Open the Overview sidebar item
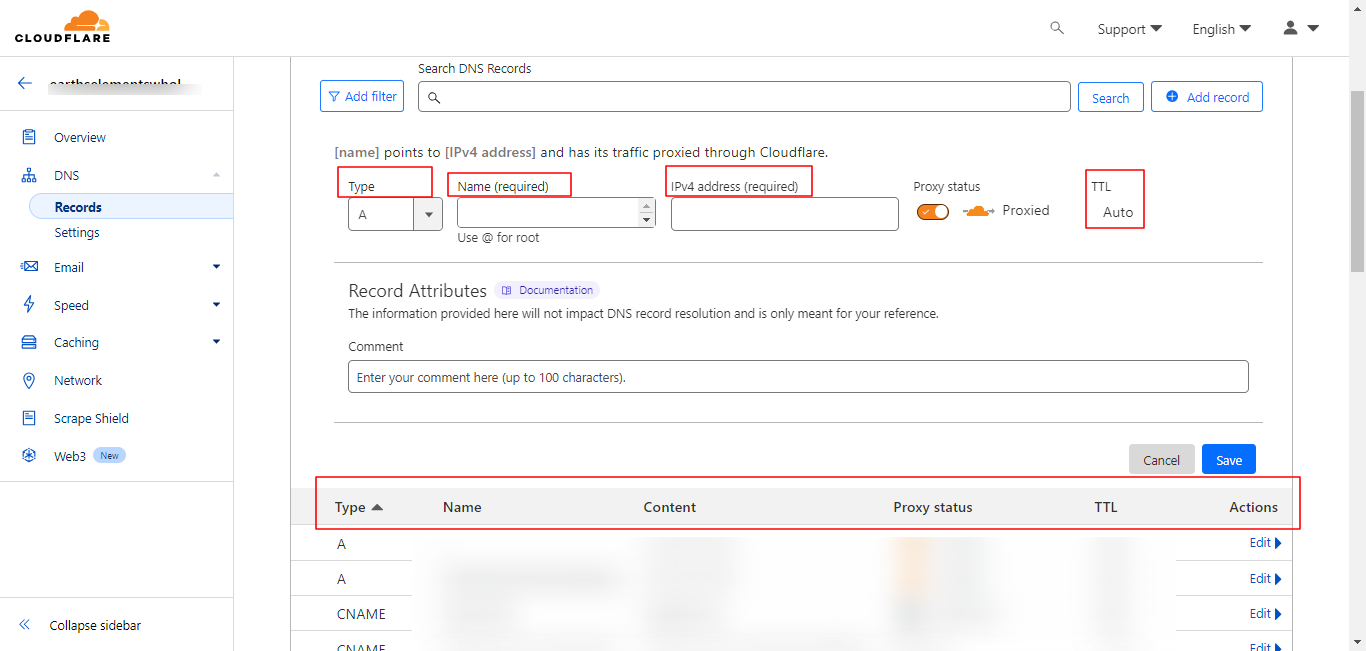1366x651 pixels. [80, 137]
